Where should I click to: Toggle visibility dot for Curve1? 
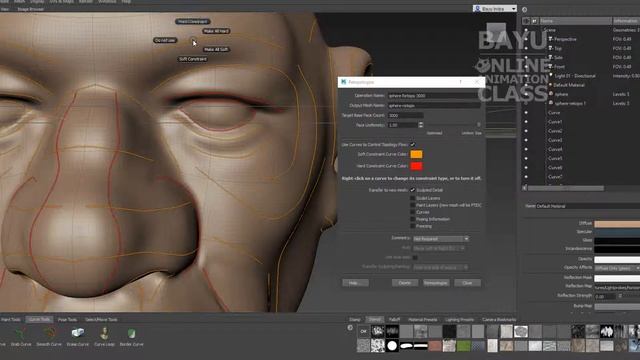tap(526, 122)
